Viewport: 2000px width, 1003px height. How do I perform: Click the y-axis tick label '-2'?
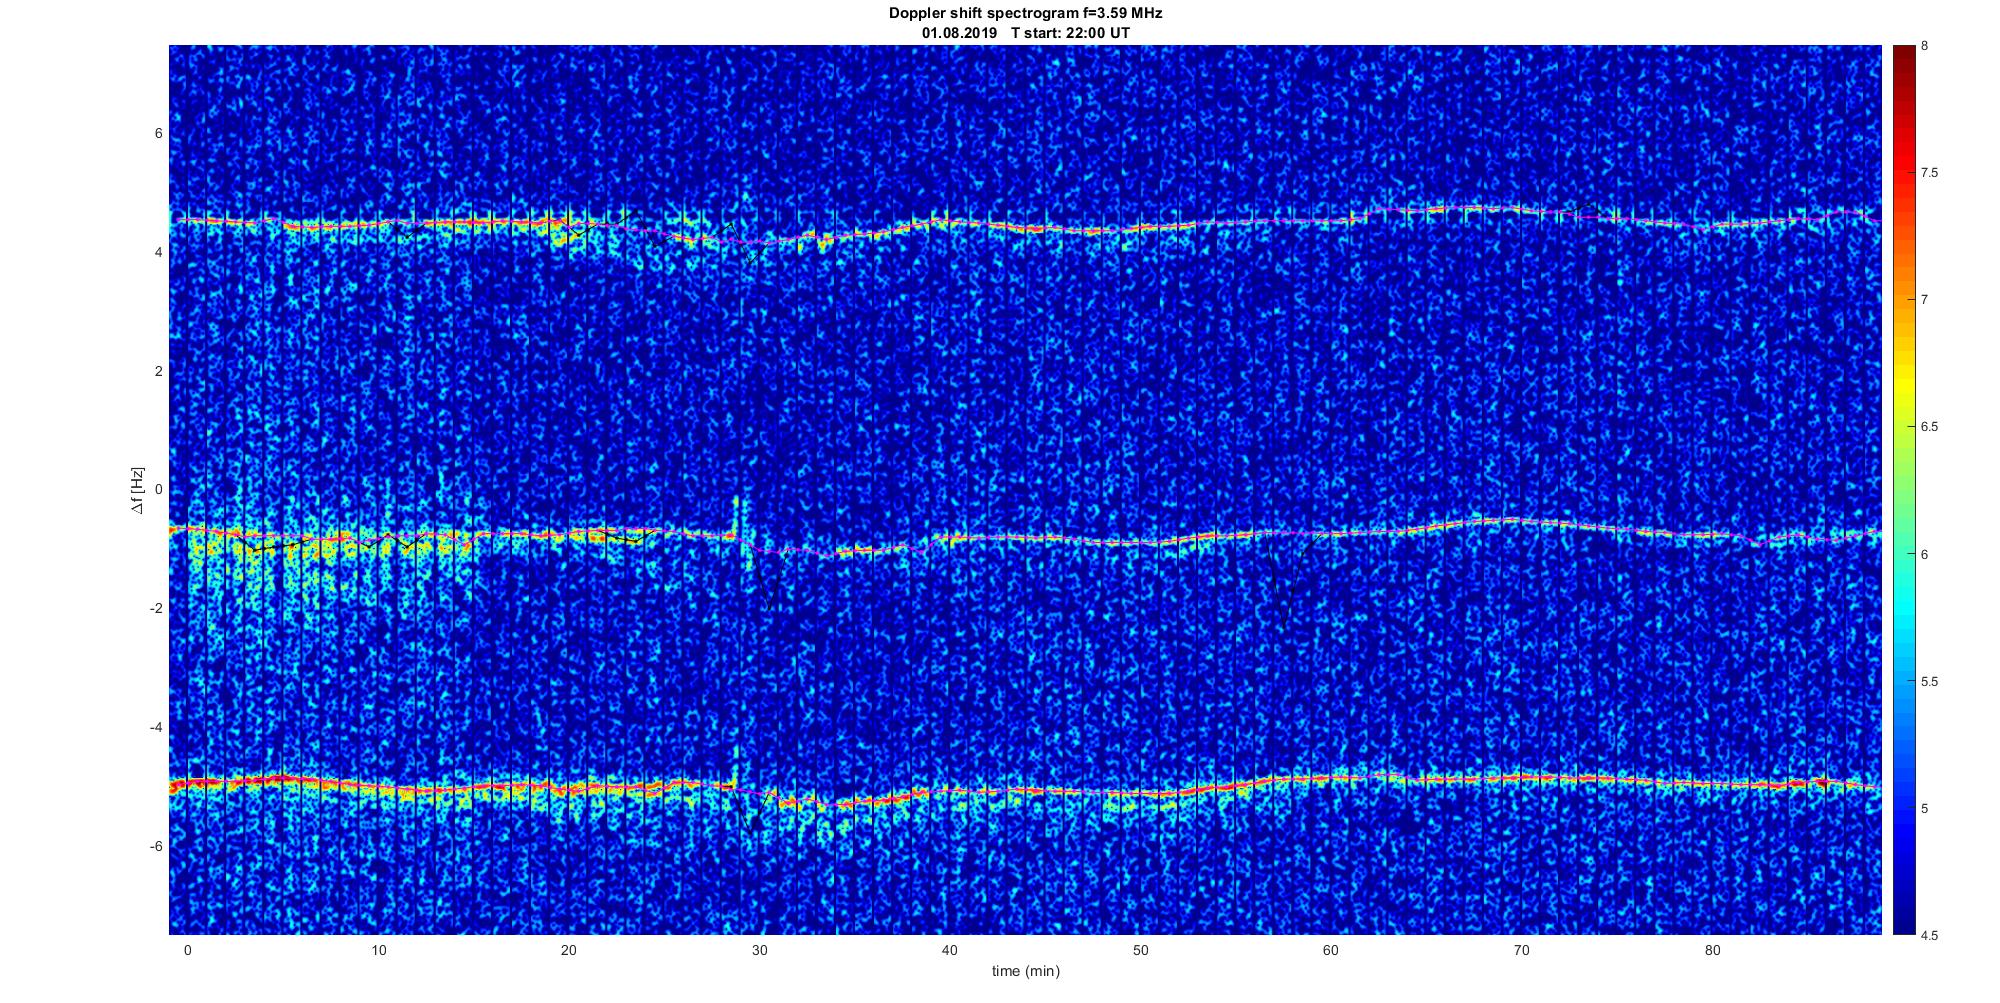click(156, 608)
